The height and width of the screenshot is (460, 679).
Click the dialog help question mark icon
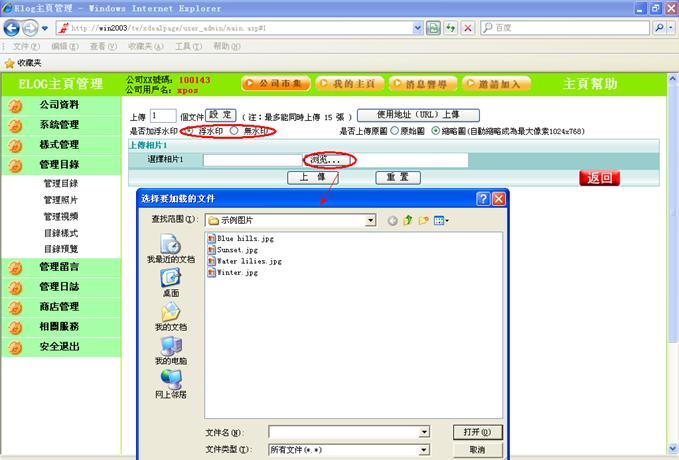click(x=482, y=199)
